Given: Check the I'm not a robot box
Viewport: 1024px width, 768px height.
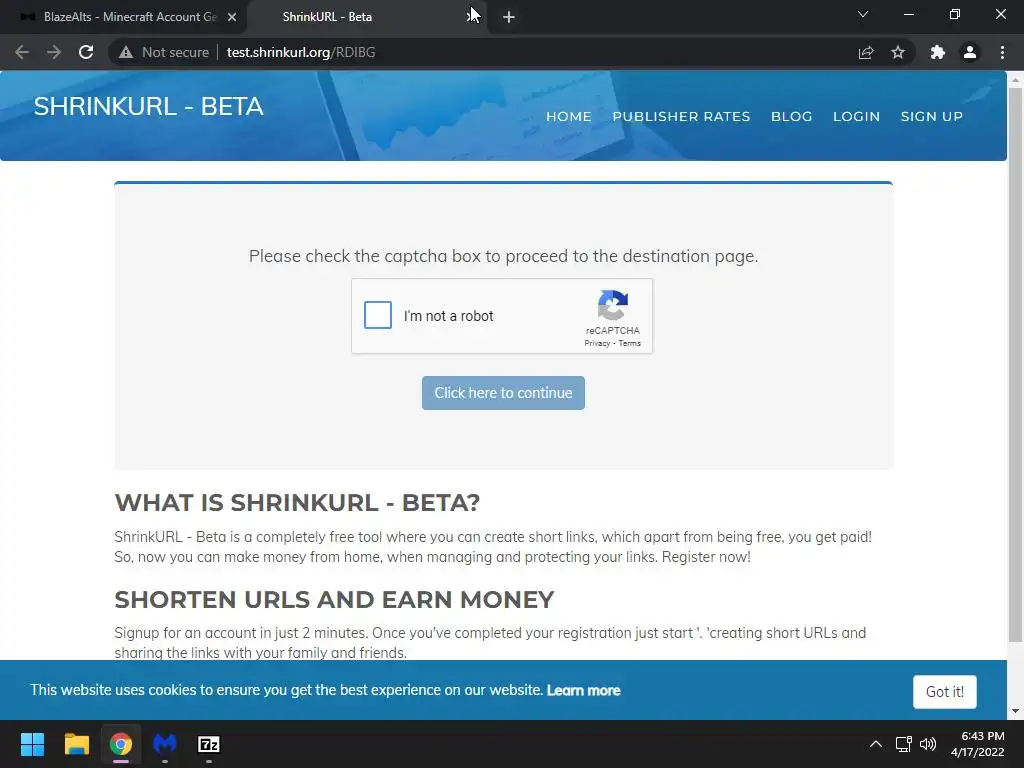Looking at the screenshot, I should (x=377, y=315).
